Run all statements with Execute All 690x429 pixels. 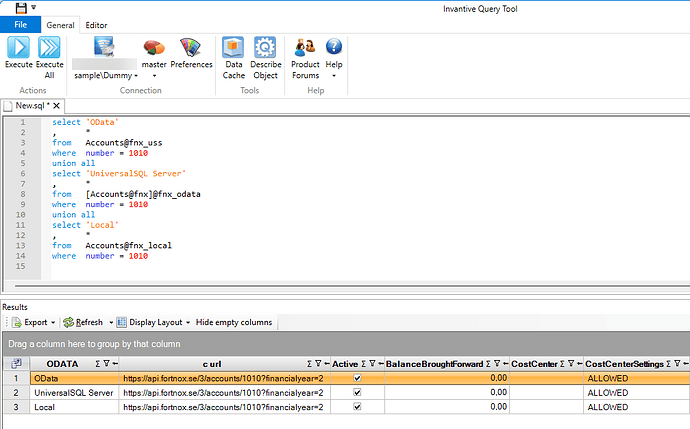(49, 48)
